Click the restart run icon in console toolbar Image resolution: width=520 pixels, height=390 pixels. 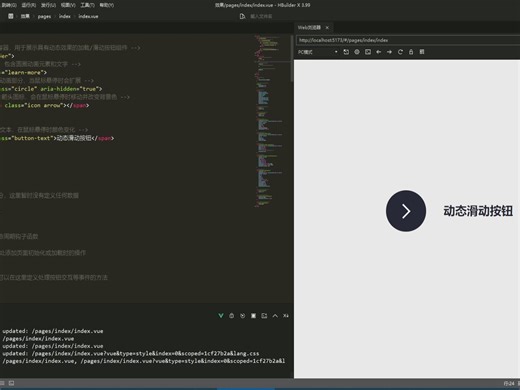point(242,316)
